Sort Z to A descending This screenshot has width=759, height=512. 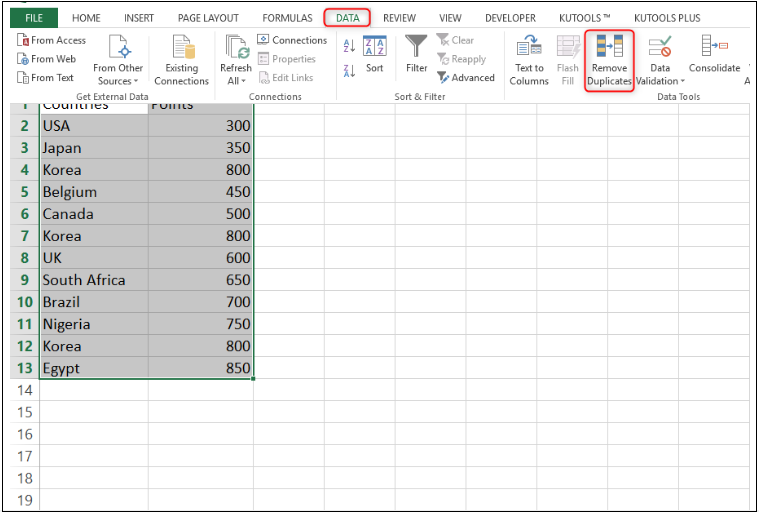point(349,70)
